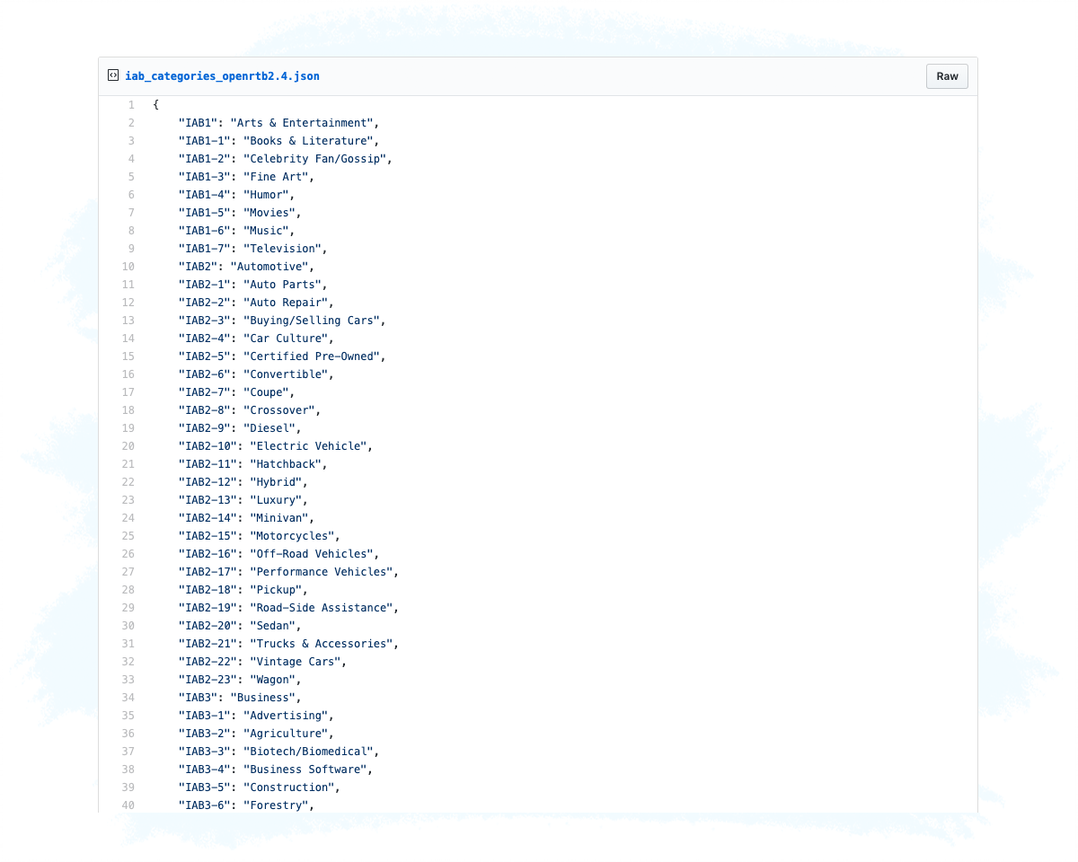Viewport: 1078px width, 862px height.
Task: Click the "Advertising" line
Action: click(x=256, y=716)
